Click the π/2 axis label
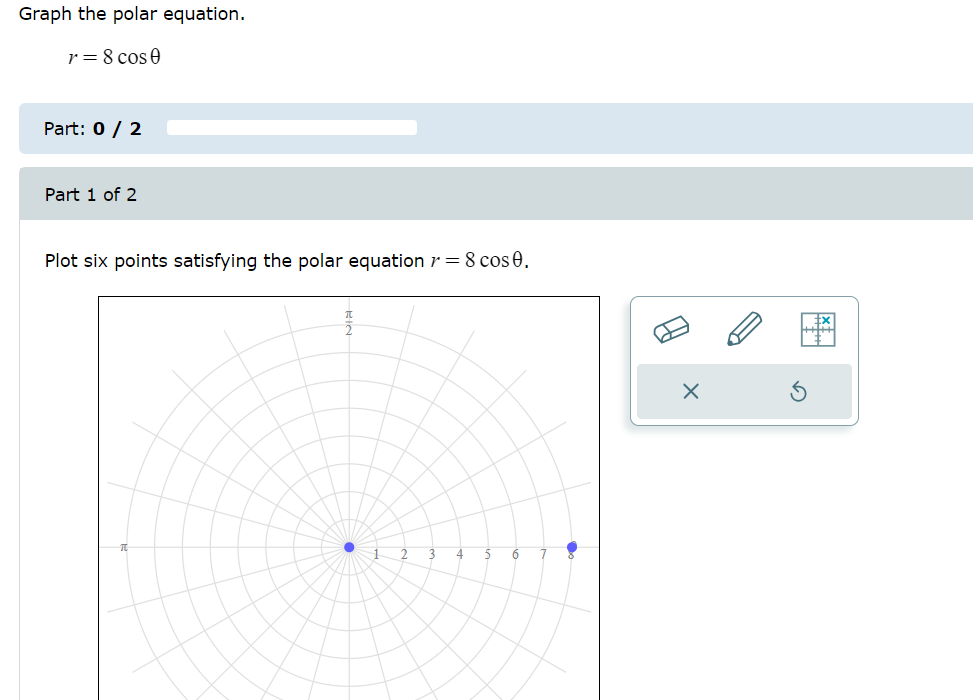The image size is (973, 700). 348,321
